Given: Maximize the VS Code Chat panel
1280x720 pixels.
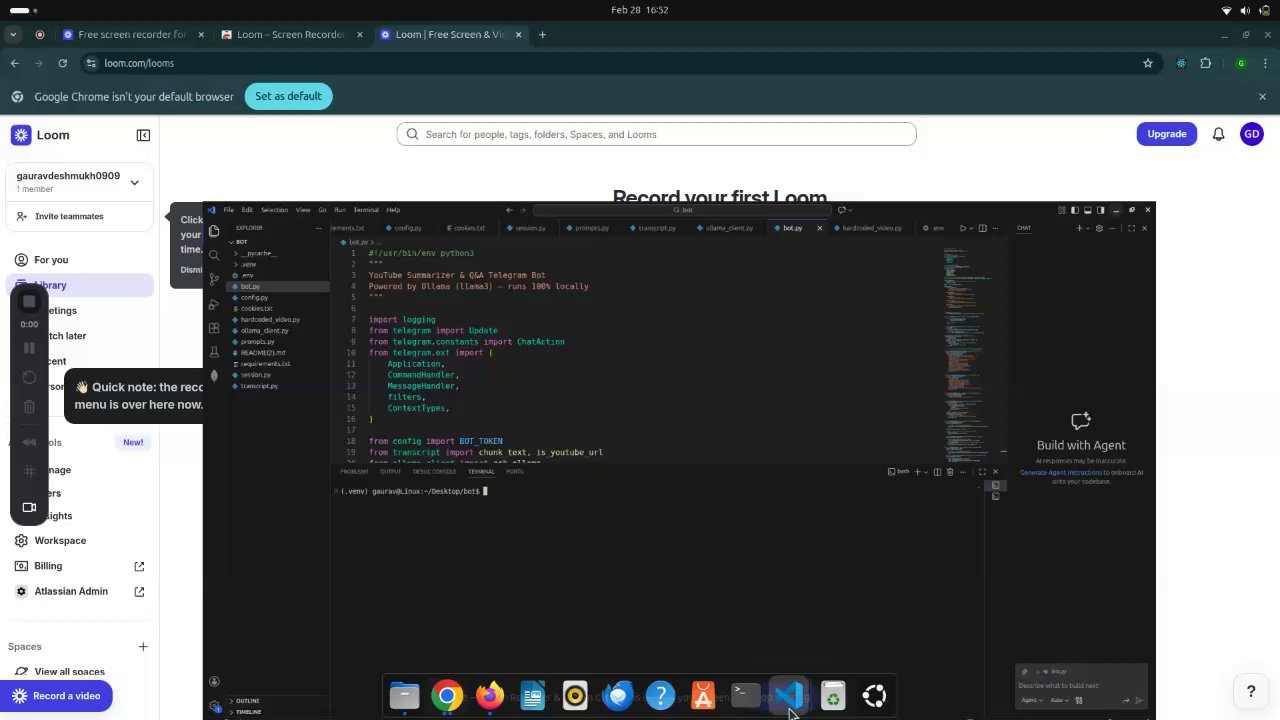Looking at the screenshot, I should [1131, 228].
